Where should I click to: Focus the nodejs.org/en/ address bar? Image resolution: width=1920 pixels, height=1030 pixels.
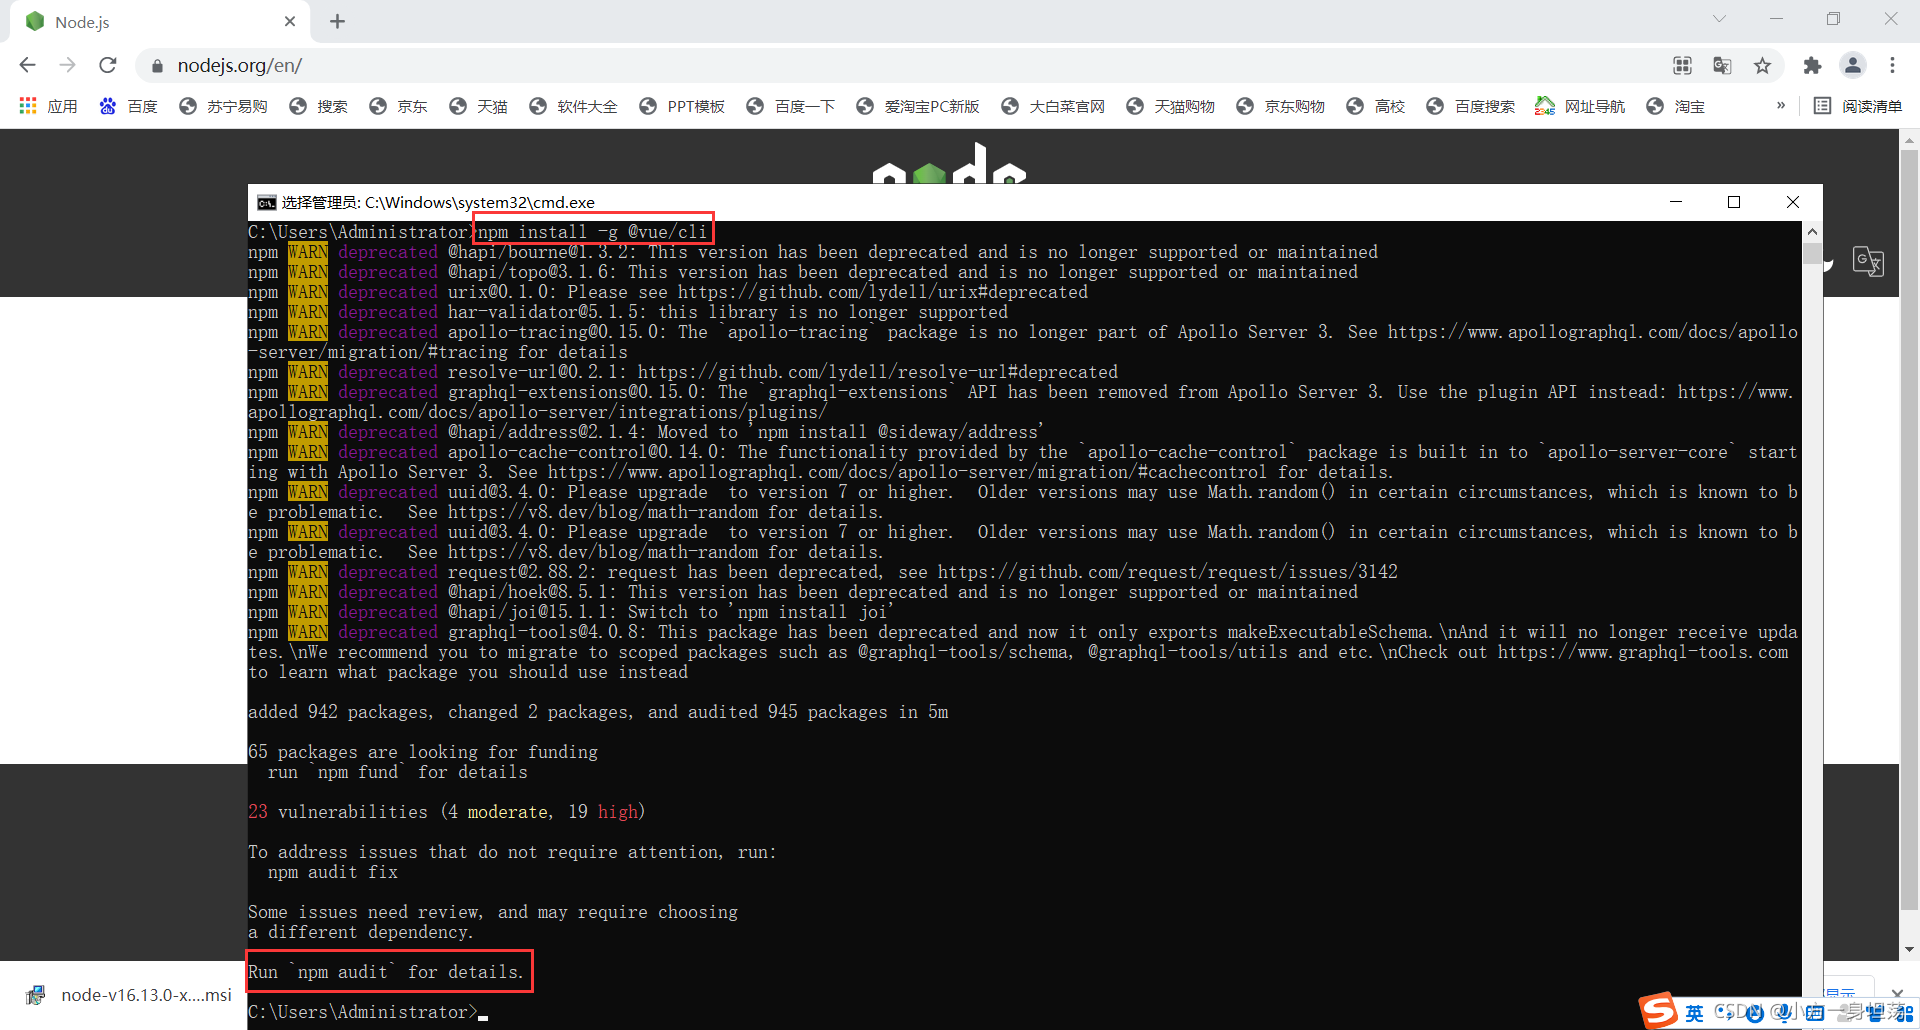[900, 65]
